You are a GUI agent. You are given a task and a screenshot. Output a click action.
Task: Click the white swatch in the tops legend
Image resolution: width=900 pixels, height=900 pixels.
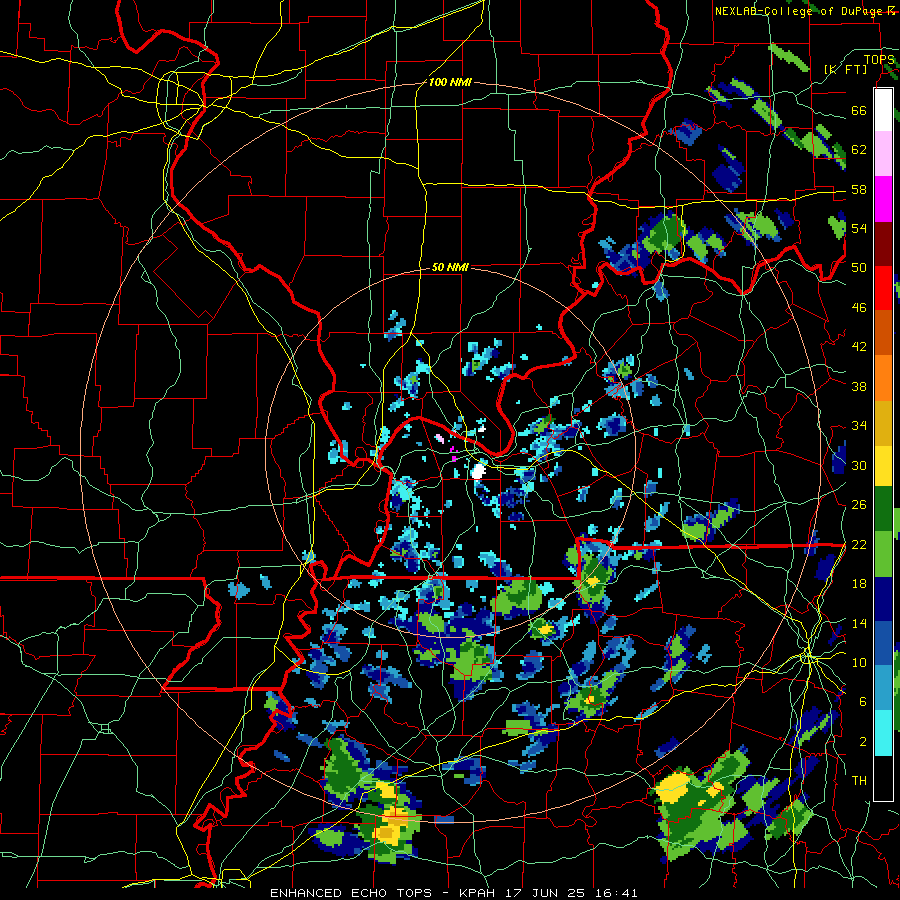pyautogui.click(x=883, y=110)
